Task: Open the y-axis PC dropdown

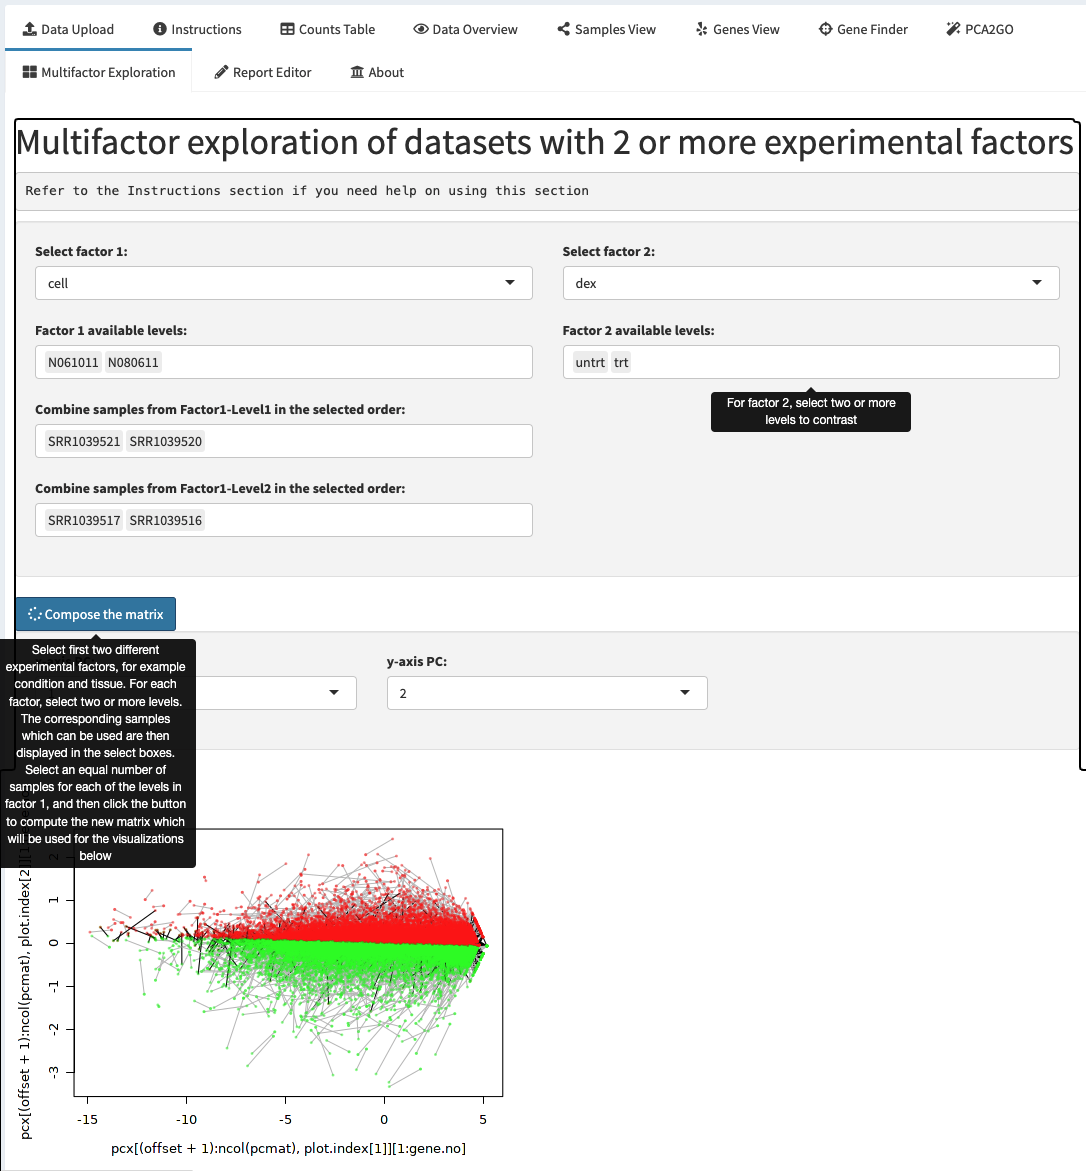Action: 547,693
